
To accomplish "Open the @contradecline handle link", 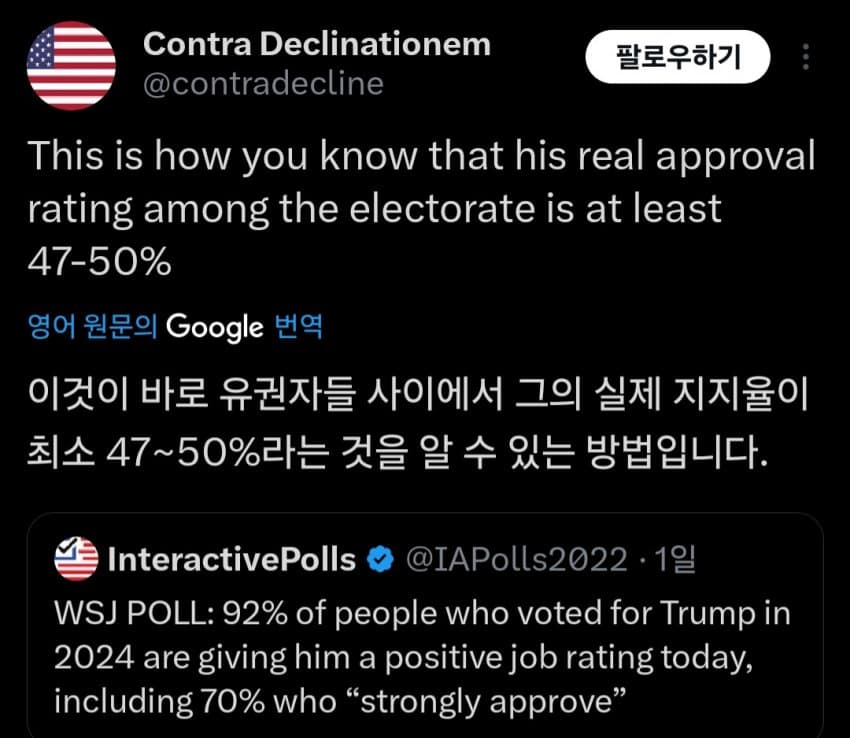I will [x=263, y=84].
